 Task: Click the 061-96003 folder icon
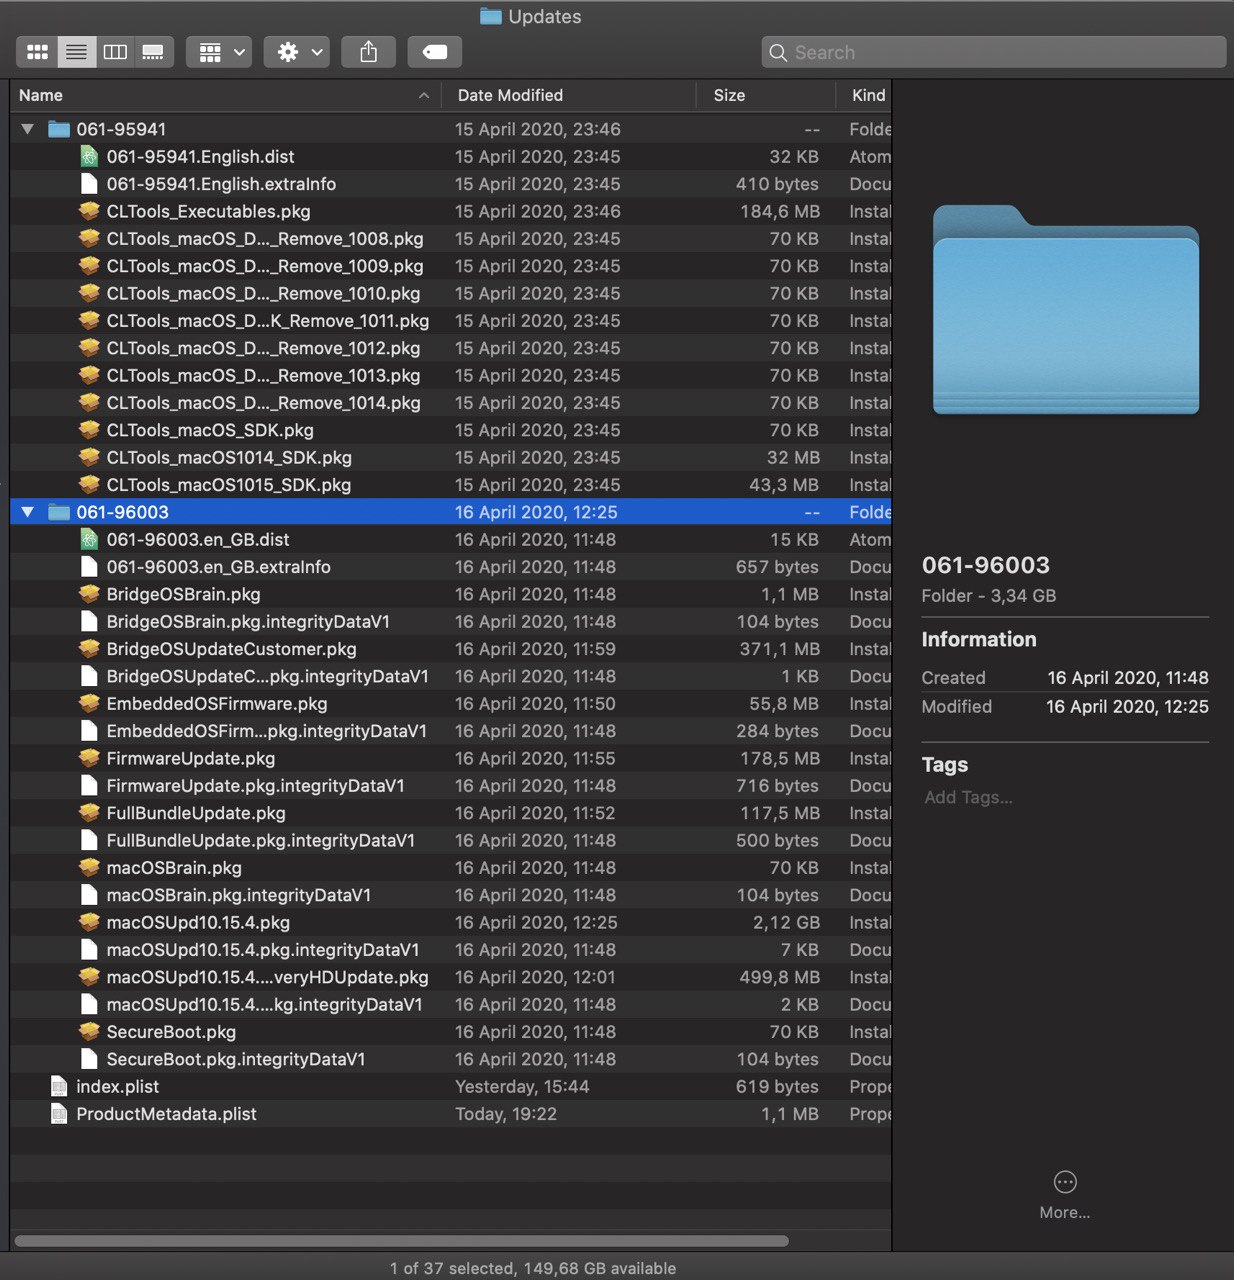coord(59,512)
